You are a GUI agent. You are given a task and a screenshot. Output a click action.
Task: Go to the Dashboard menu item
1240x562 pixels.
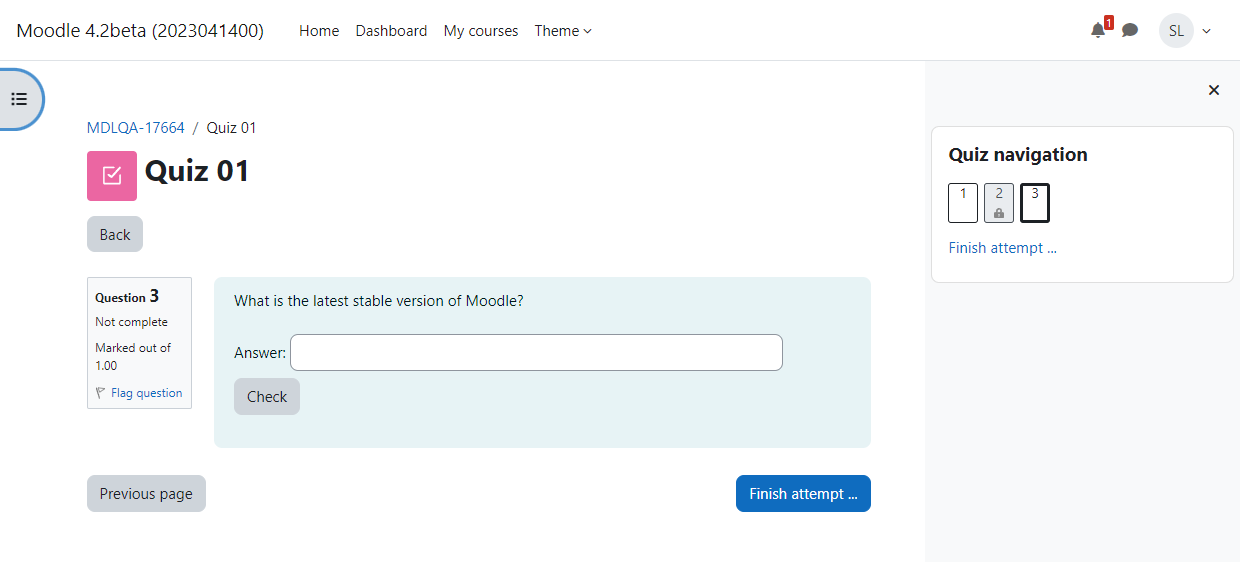click(391, 31)
